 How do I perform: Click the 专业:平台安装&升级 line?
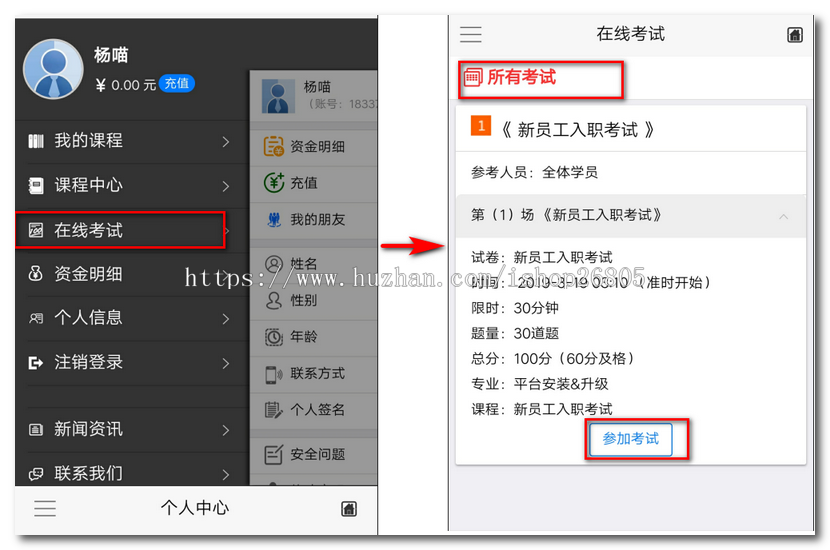click(540, 384)
